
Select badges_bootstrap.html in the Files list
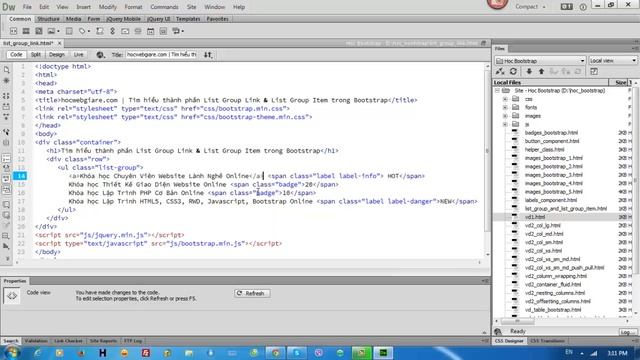(x=551, y=133)
